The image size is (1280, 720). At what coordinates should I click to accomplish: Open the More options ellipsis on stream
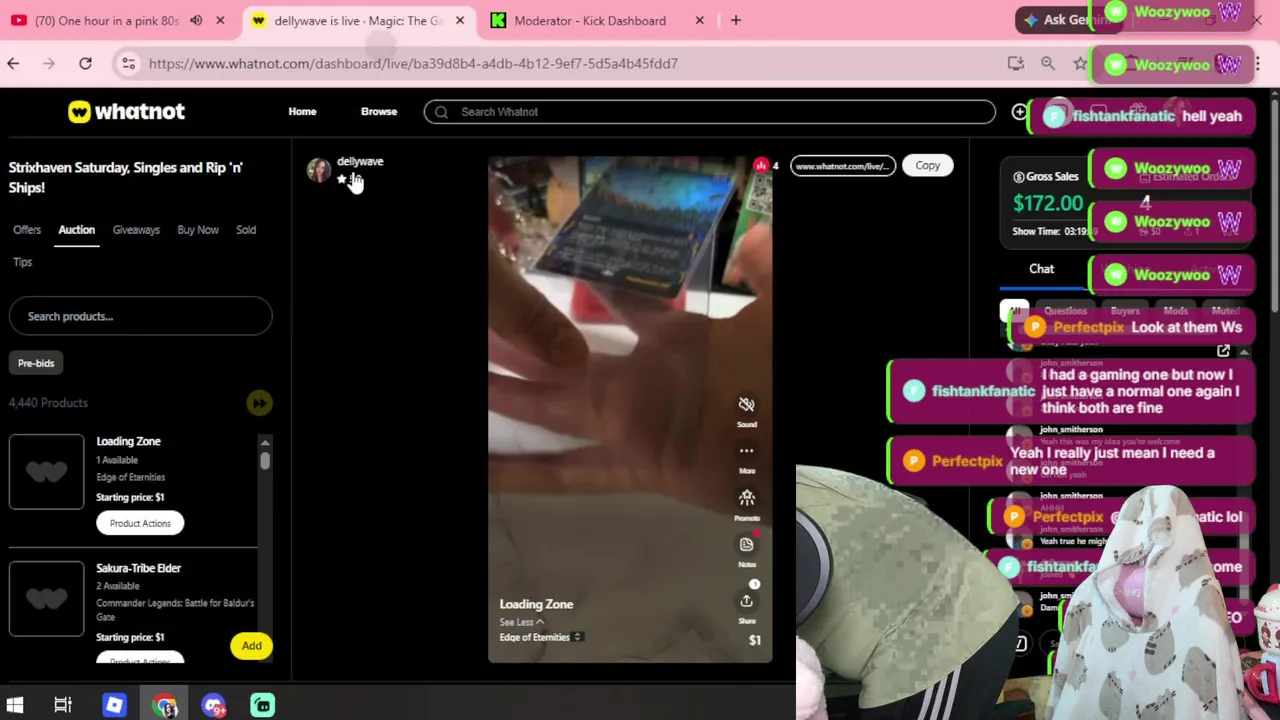pos(746,451)
